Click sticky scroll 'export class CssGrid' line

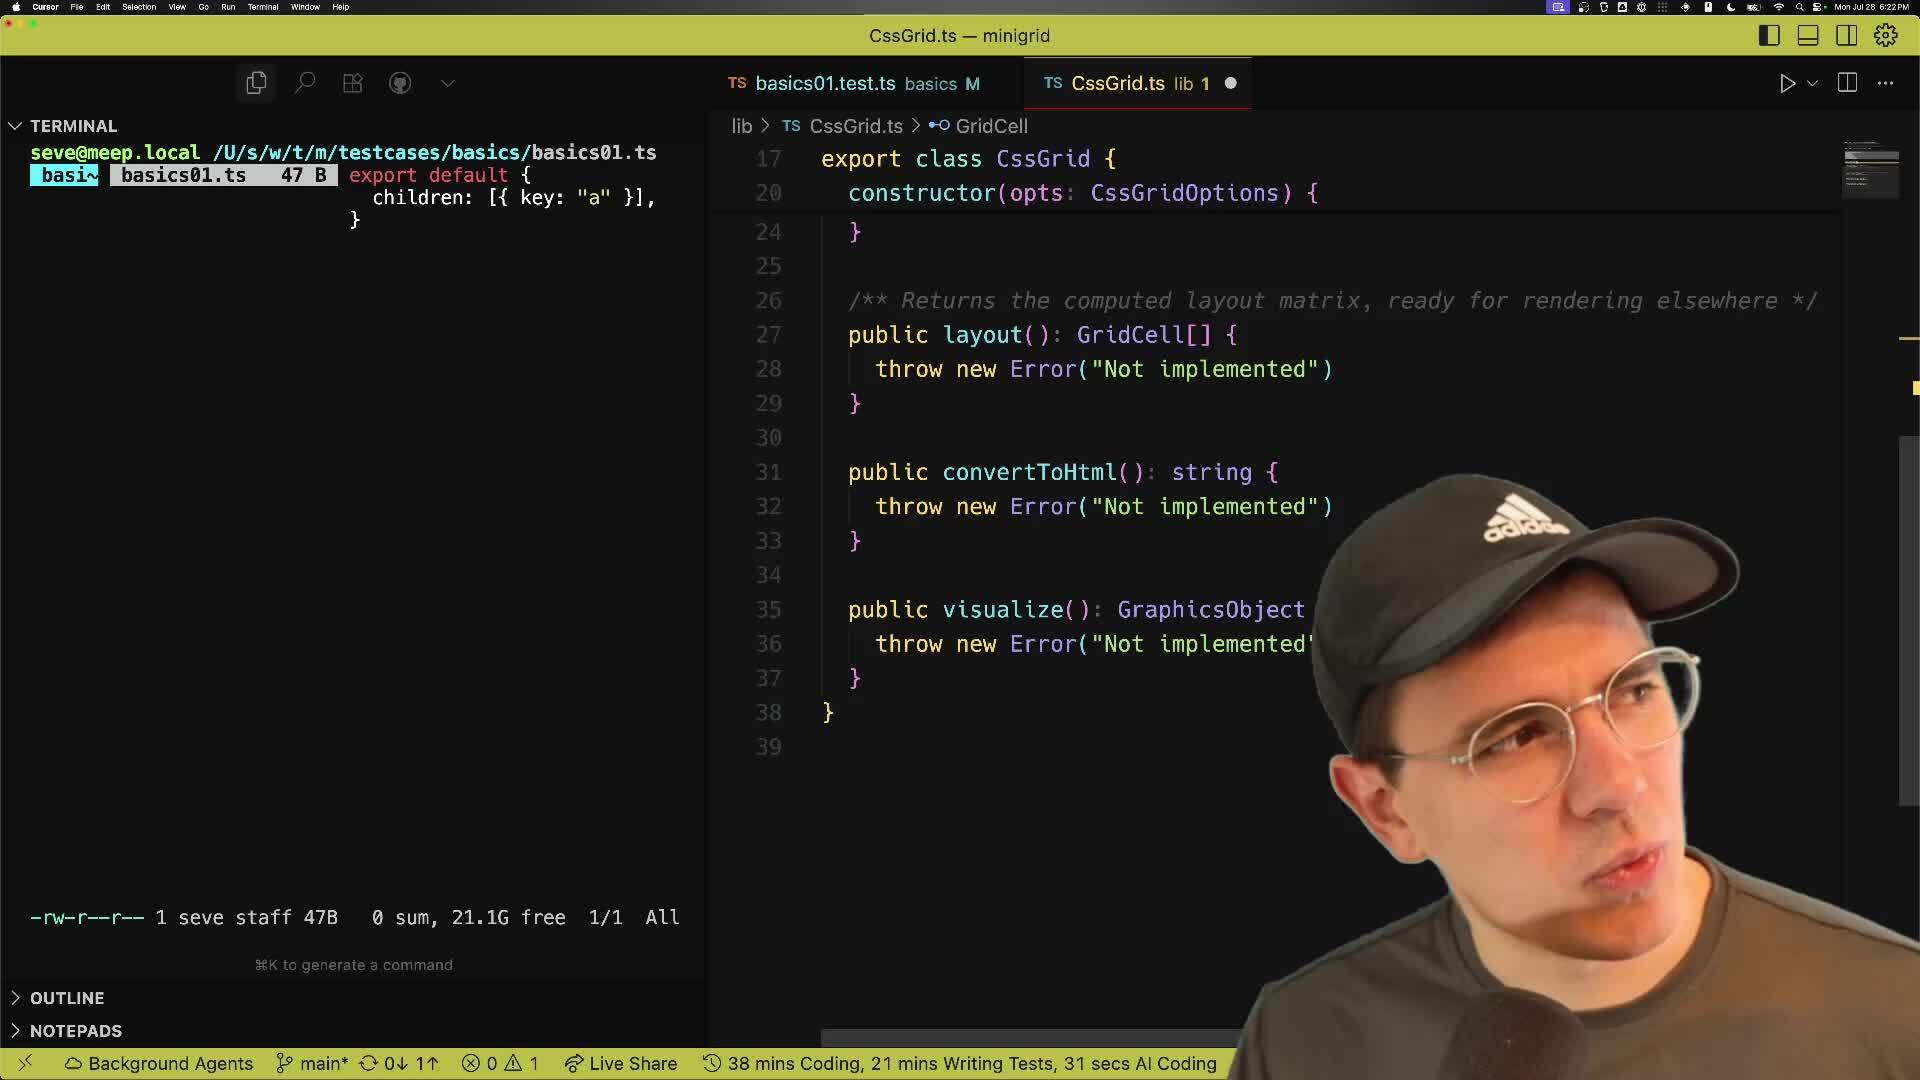point(968,159)
